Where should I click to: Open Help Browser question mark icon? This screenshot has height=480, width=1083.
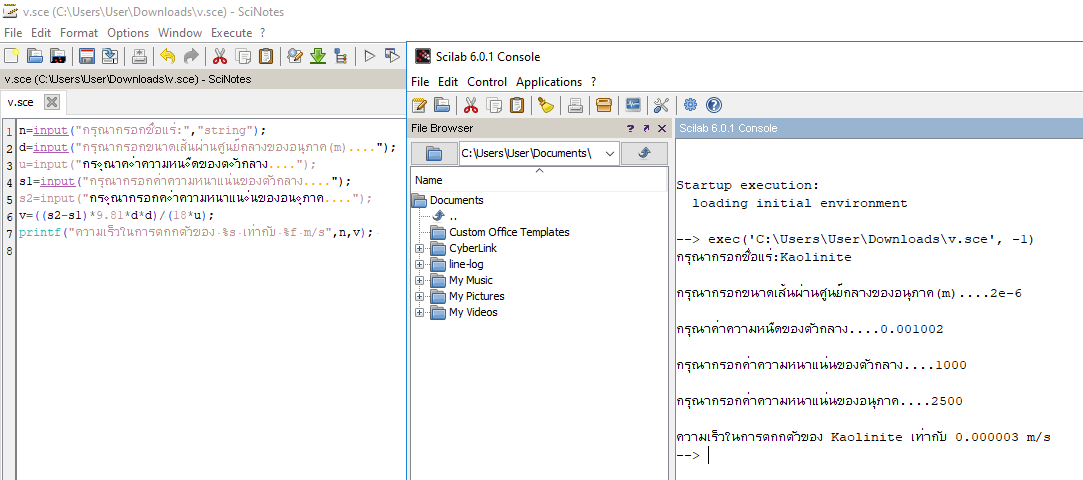pos(713,105)
